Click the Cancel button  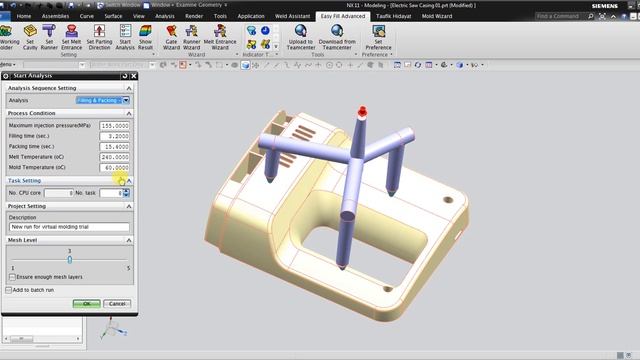pyautogui.click(x=117, y=304)
